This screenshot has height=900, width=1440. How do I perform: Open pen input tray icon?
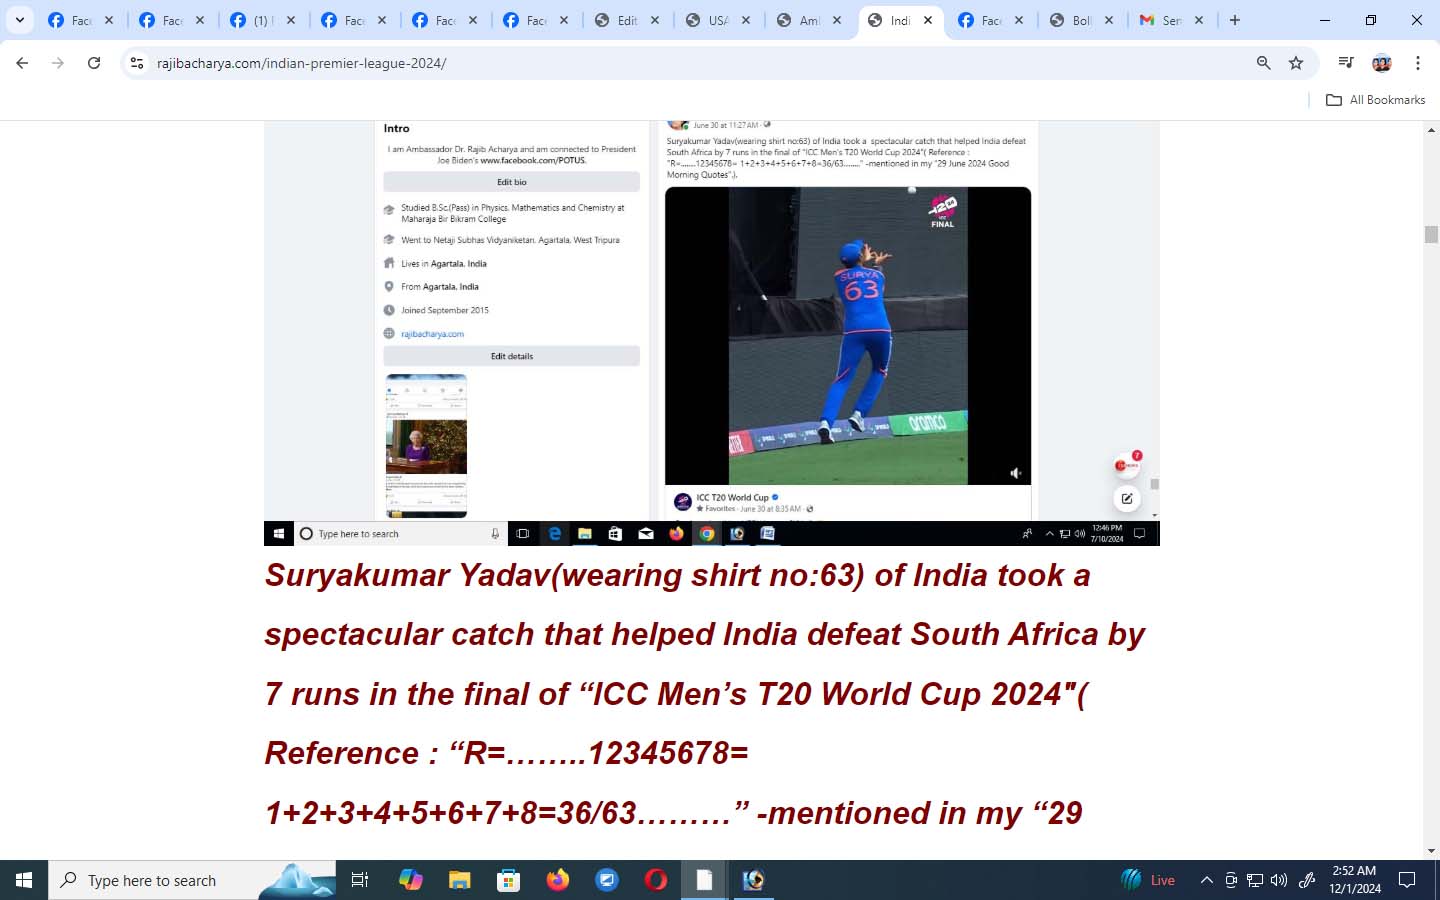[x=1307, y=880]
